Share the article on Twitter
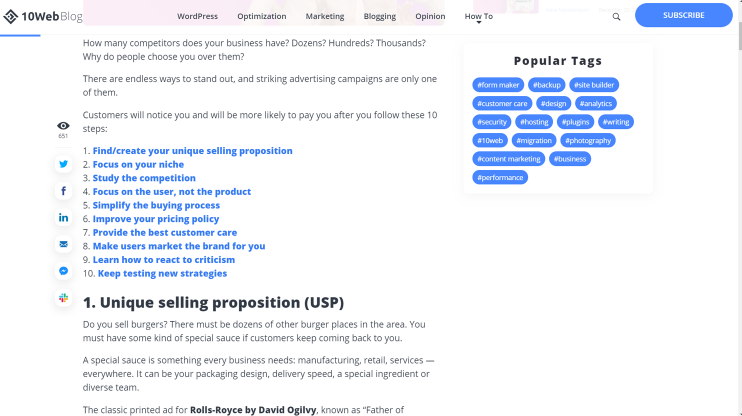This screenshot has width=742, height=416. click(63, 164)
